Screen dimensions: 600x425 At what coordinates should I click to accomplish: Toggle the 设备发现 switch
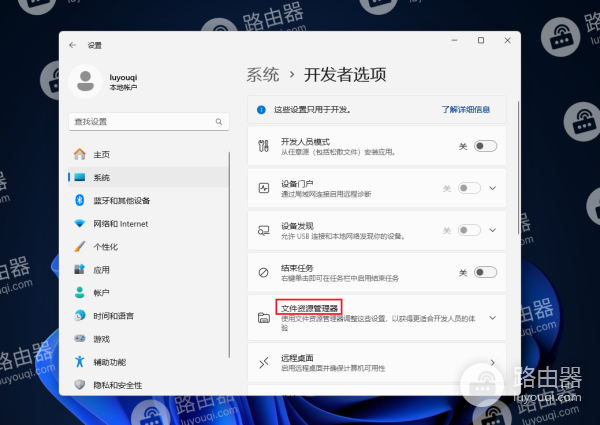[x=469, y=230]
